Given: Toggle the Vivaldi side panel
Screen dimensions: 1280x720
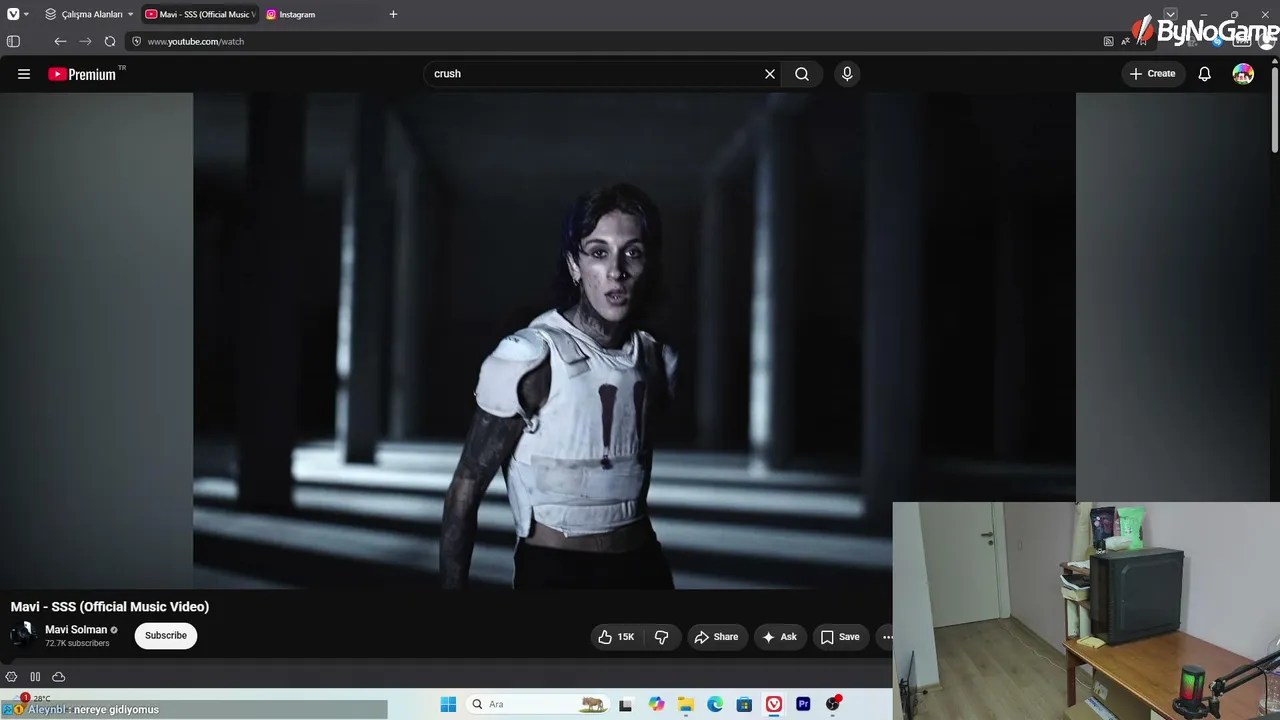Looking at the screenshot, I should 13,42.
